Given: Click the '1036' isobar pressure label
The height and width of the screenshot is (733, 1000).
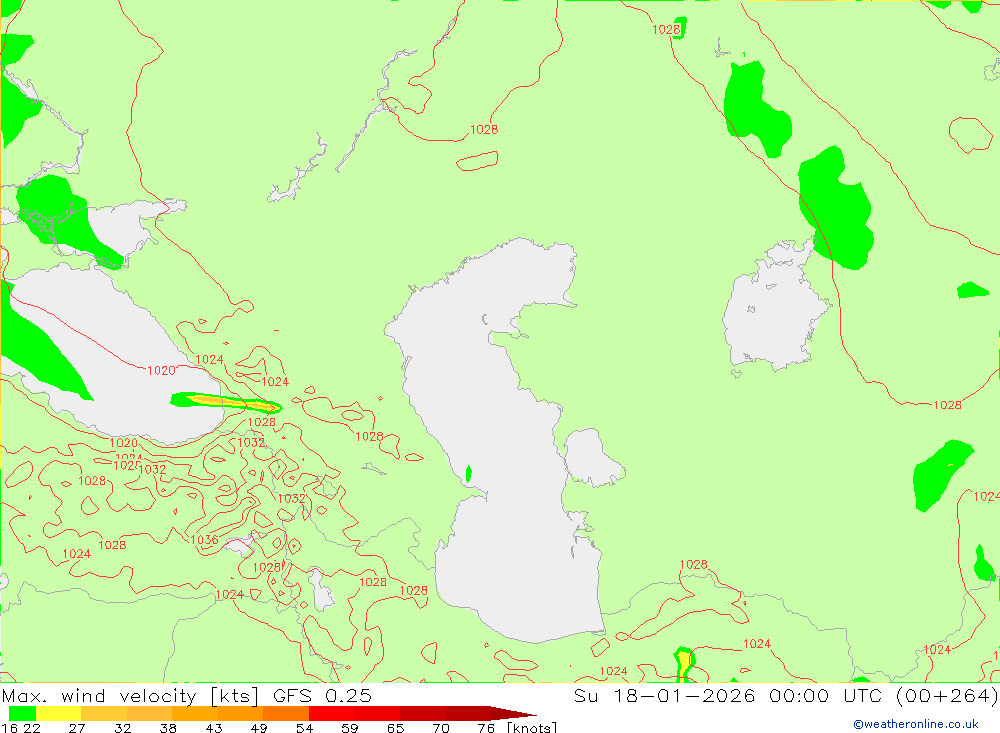Looking at the screenshot, I should click(x=205, y=540).
